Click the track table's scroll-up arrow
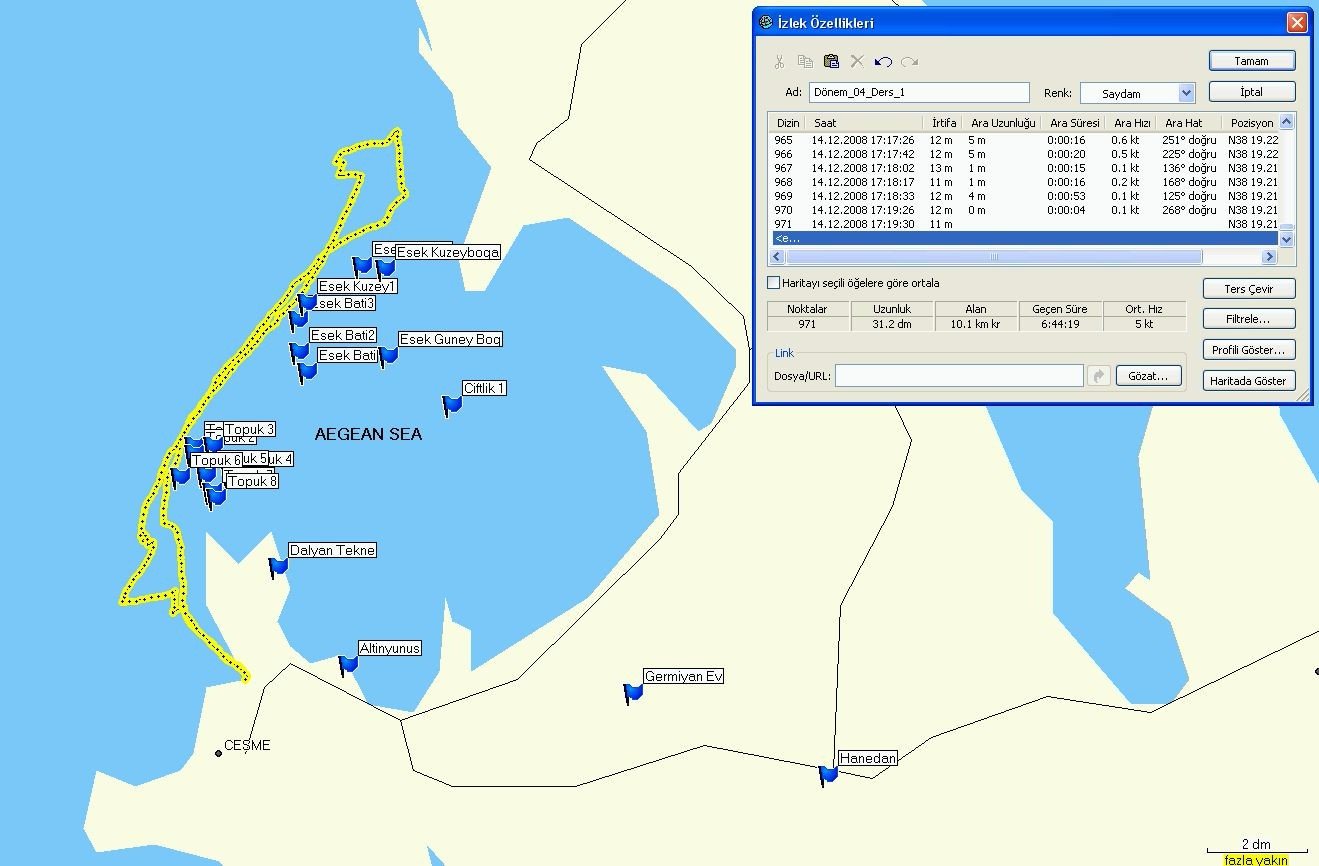Image resolution: width=1319 pixels, height=866 pixels. 1287,122
